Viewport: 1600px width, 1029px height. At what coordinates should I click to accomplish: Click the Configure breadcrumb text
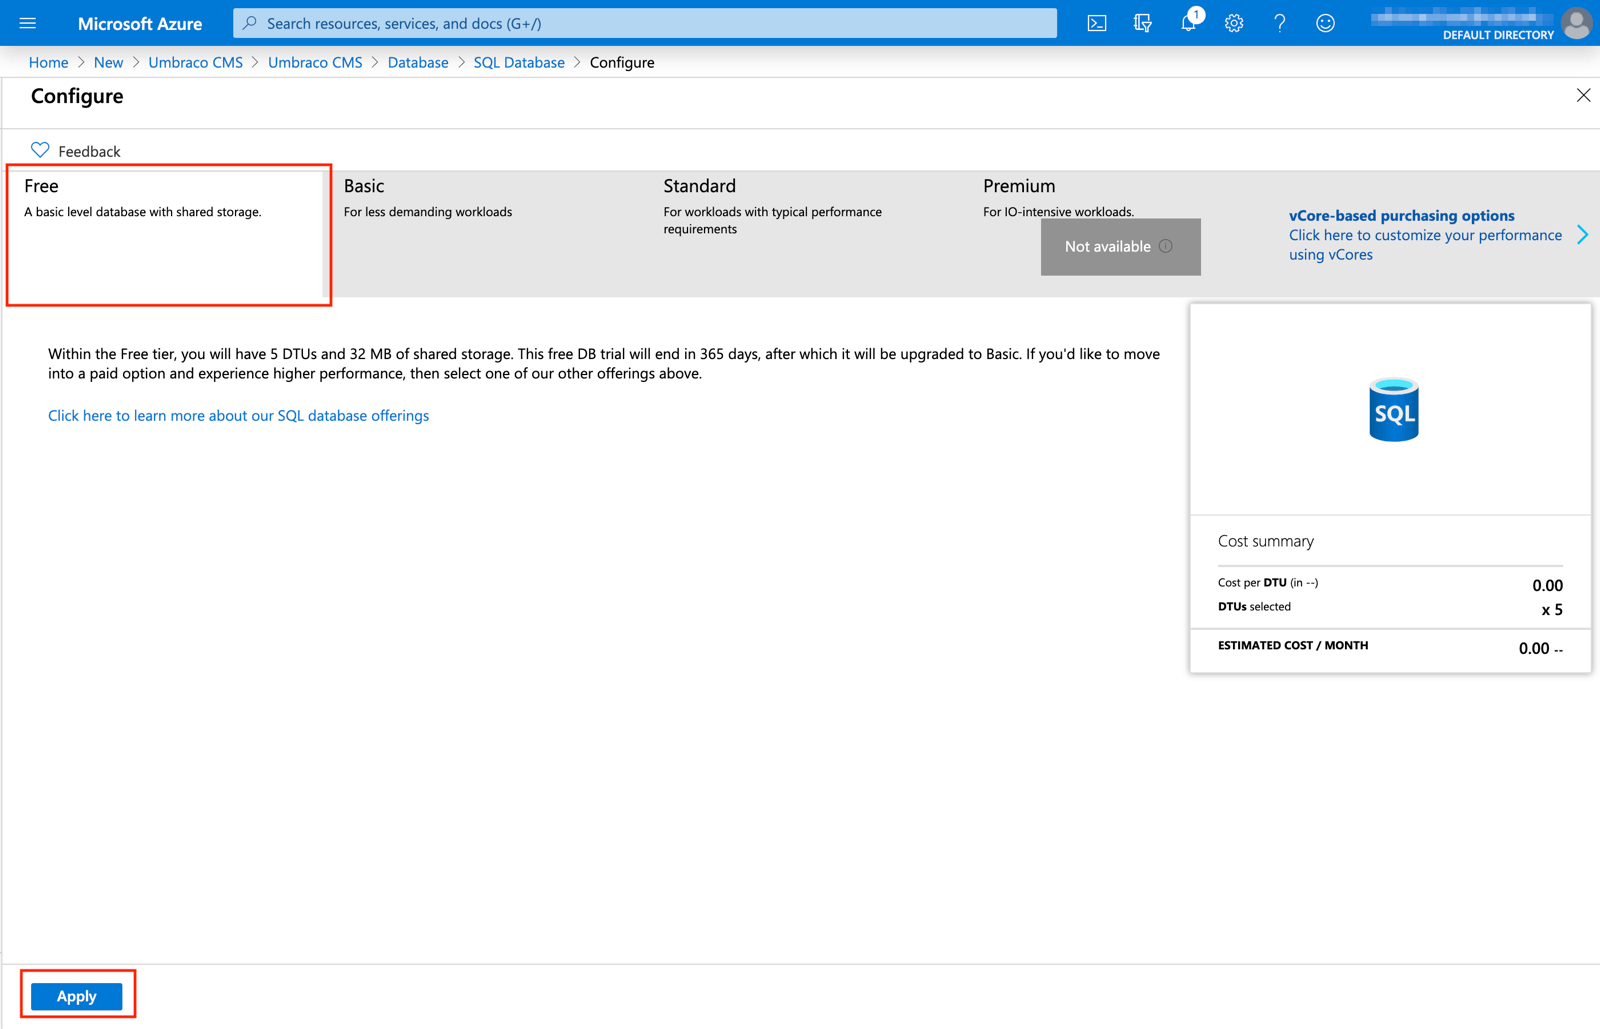622,62
